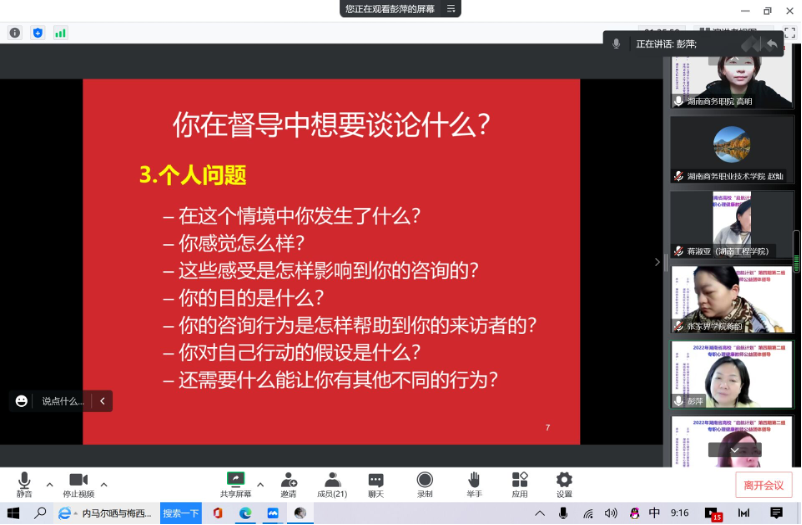Open the apps (应用) menu
Screen dimensions: 802x525
click(x=519, y=484)
